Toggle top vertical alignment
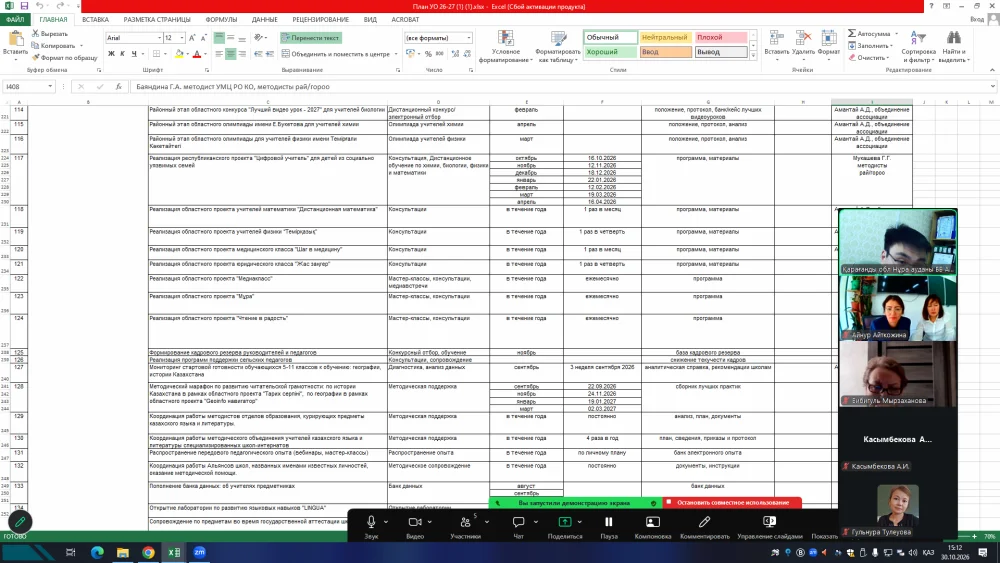 (219, 38)
